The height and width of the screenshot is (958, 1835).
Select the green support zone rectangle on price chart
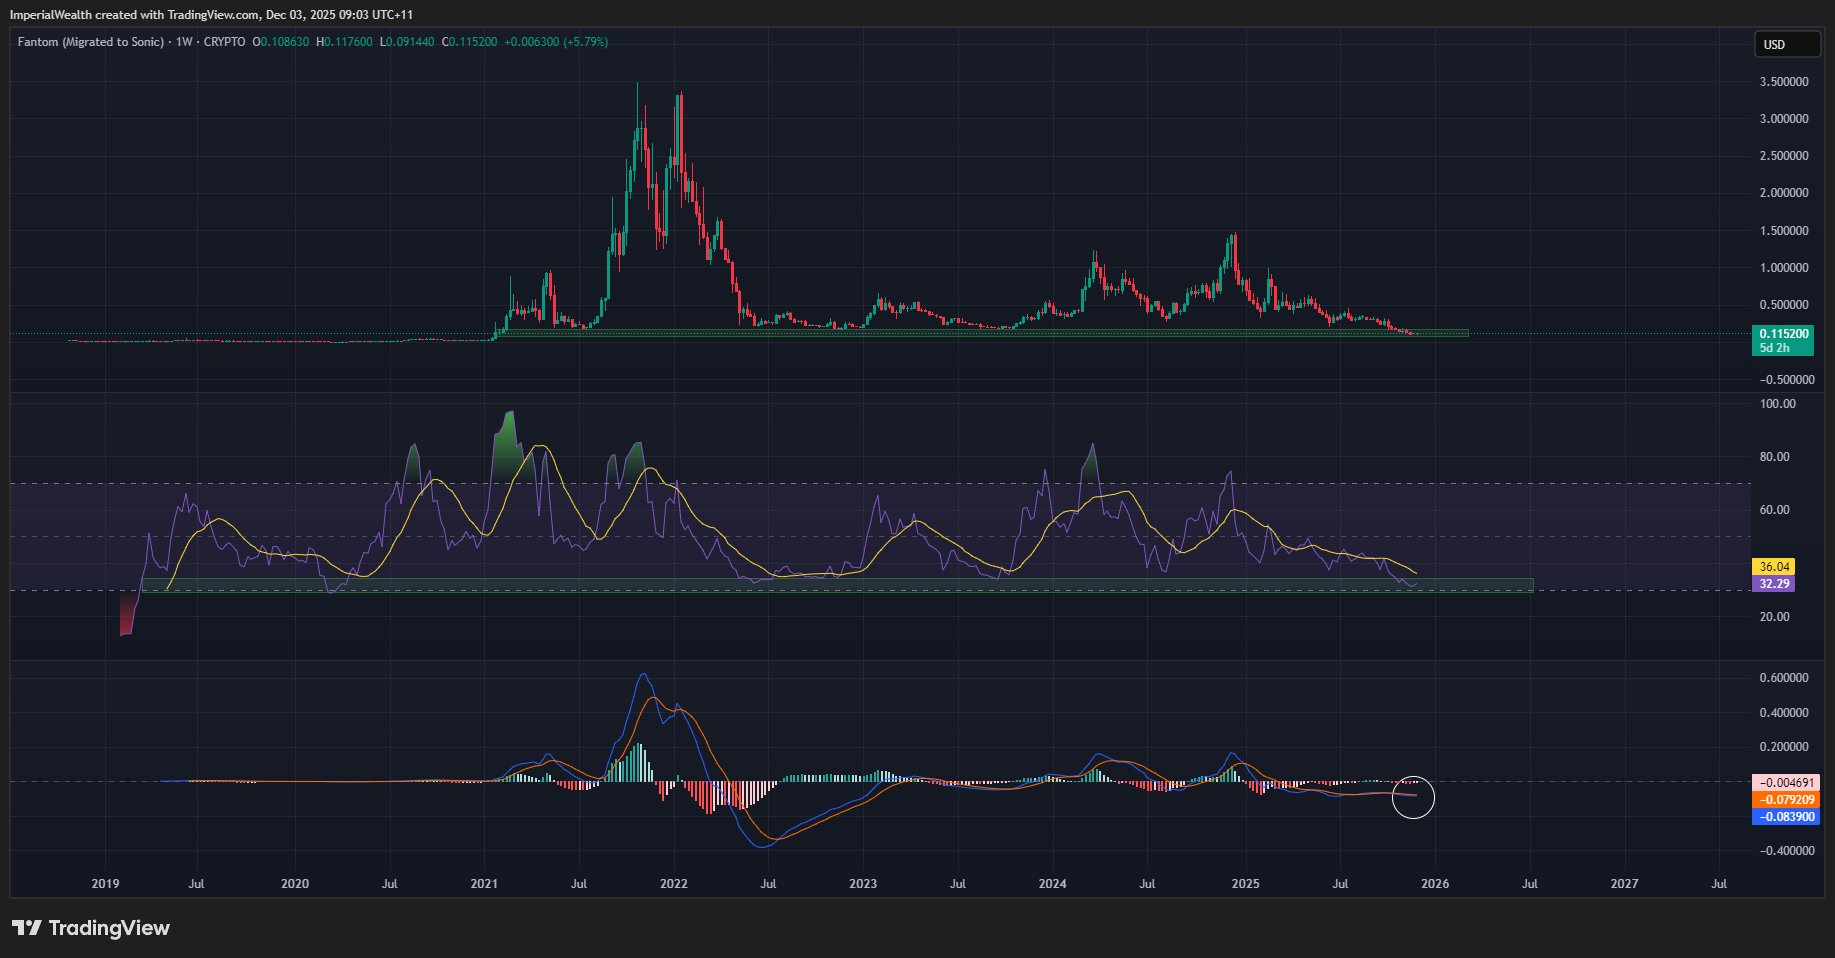(x=980, y=333)
